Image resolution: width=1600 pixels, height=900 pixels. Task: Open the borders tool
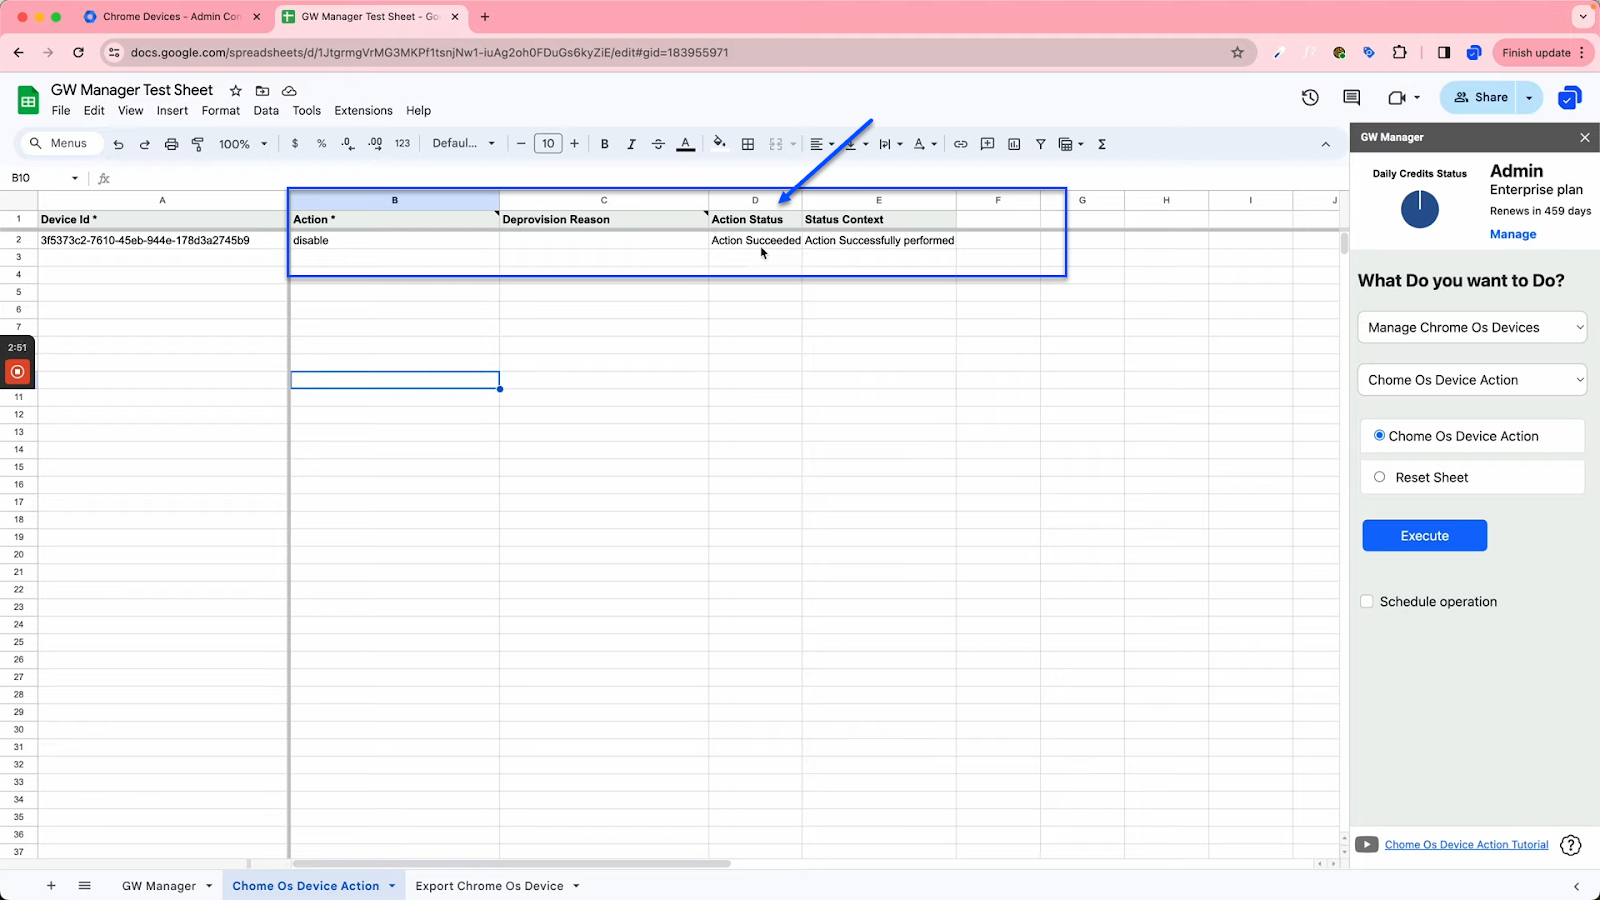pyautogui.click(x=747, y=144)
